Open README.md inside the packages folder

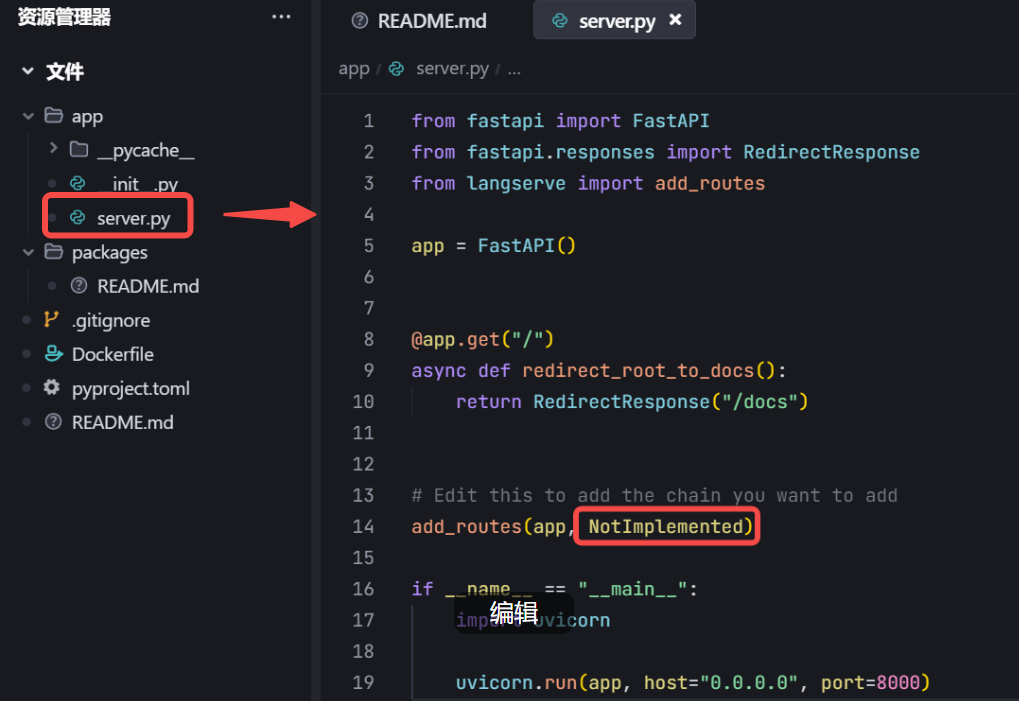[x=147, y=286]
